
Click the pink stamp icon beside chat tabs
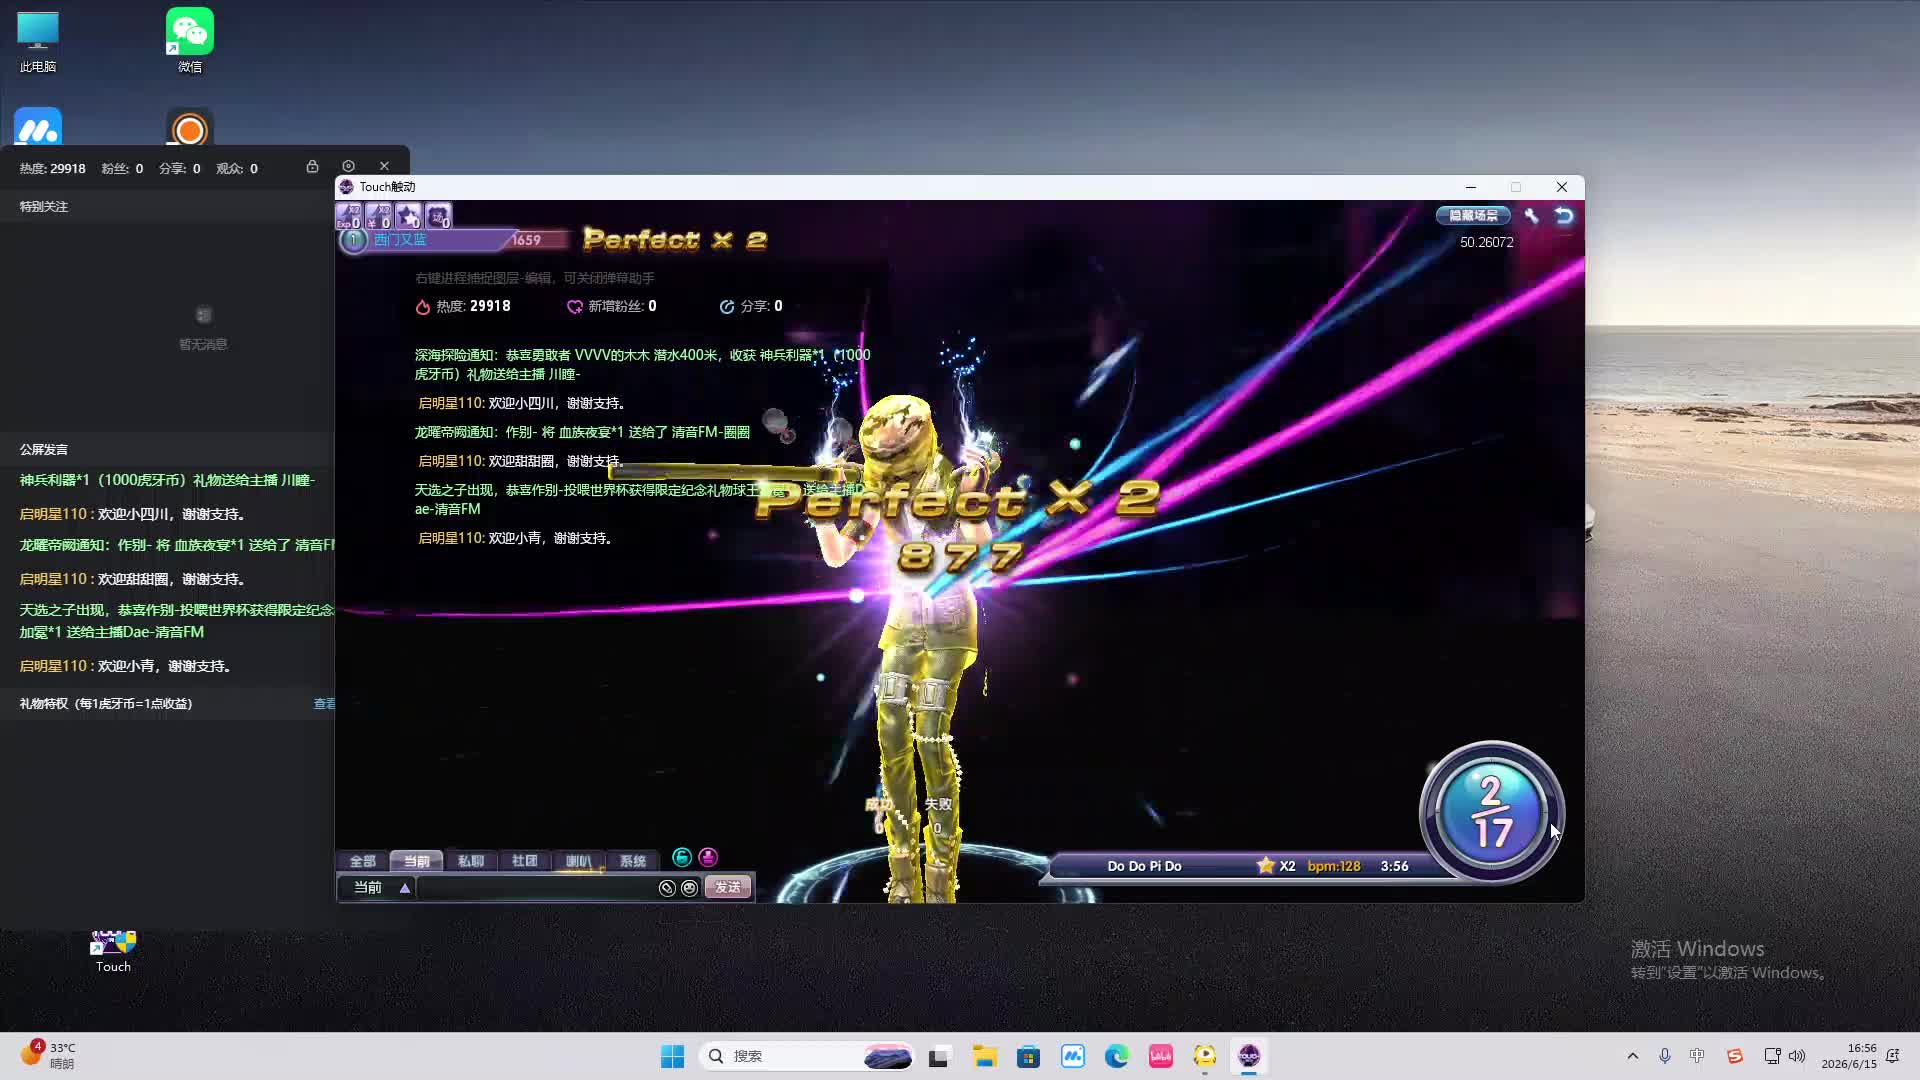tap(708, 857)
